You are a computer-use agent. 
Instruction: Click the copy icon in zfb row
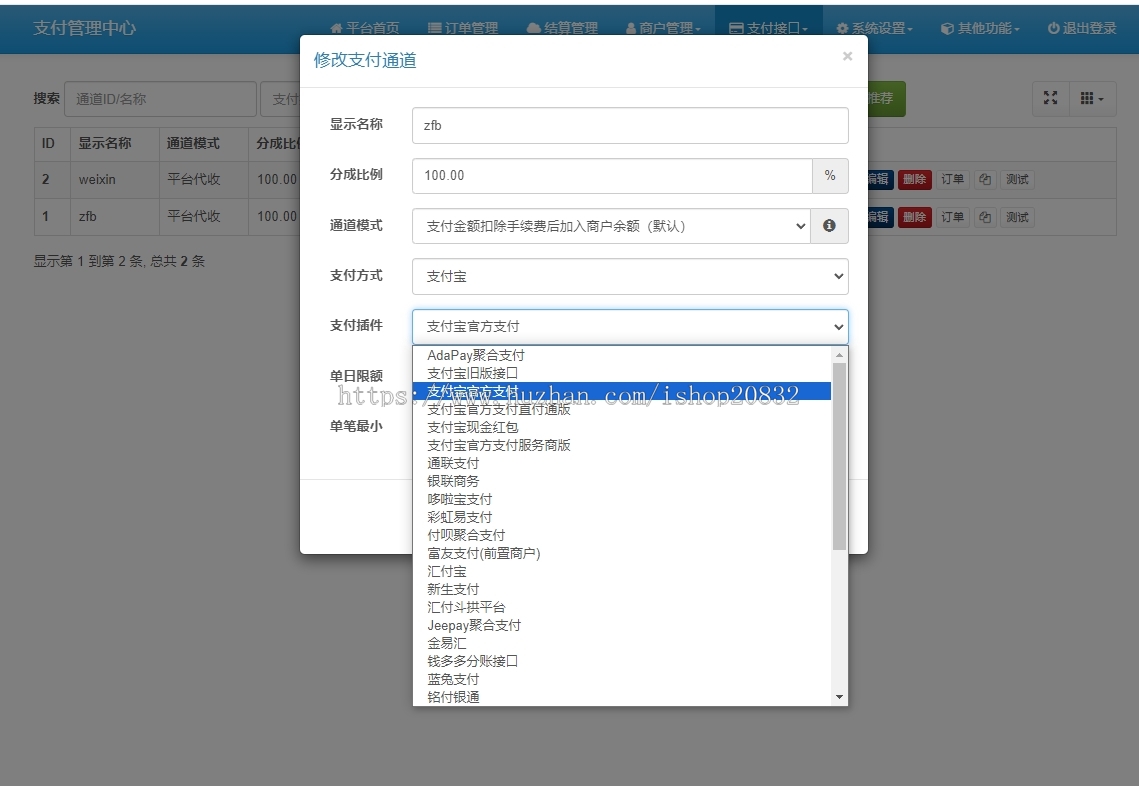(x=985, y=217)
